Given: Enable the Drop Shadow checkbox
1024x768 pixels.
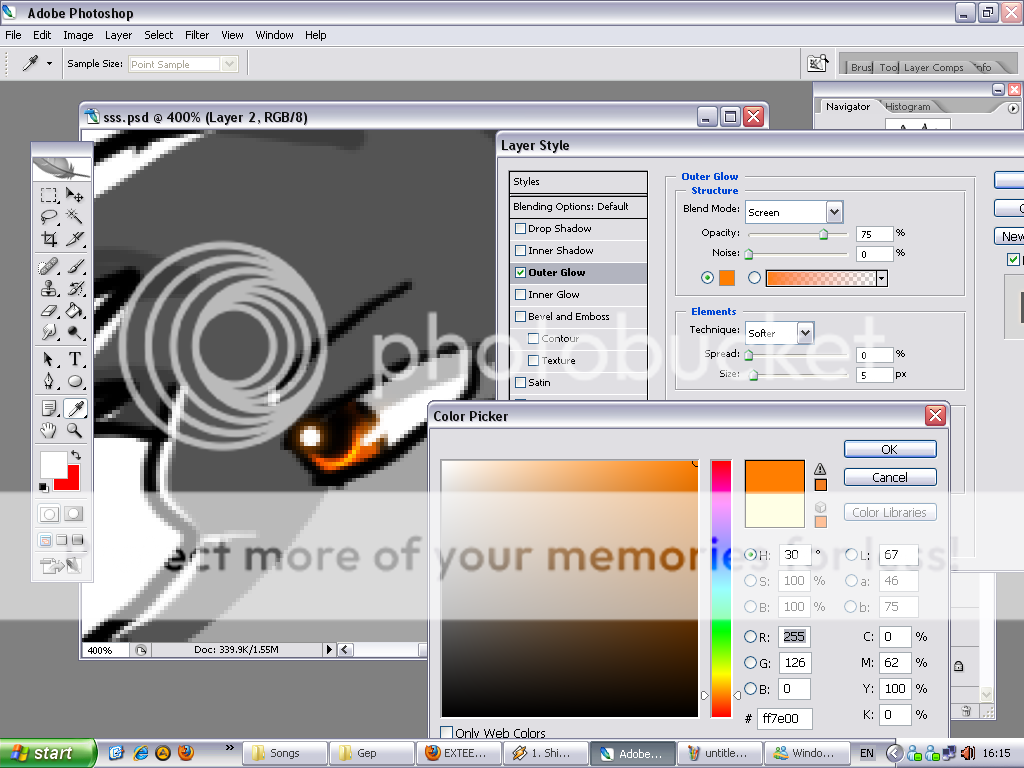Looking at the screenshot, I should [520, 229].
